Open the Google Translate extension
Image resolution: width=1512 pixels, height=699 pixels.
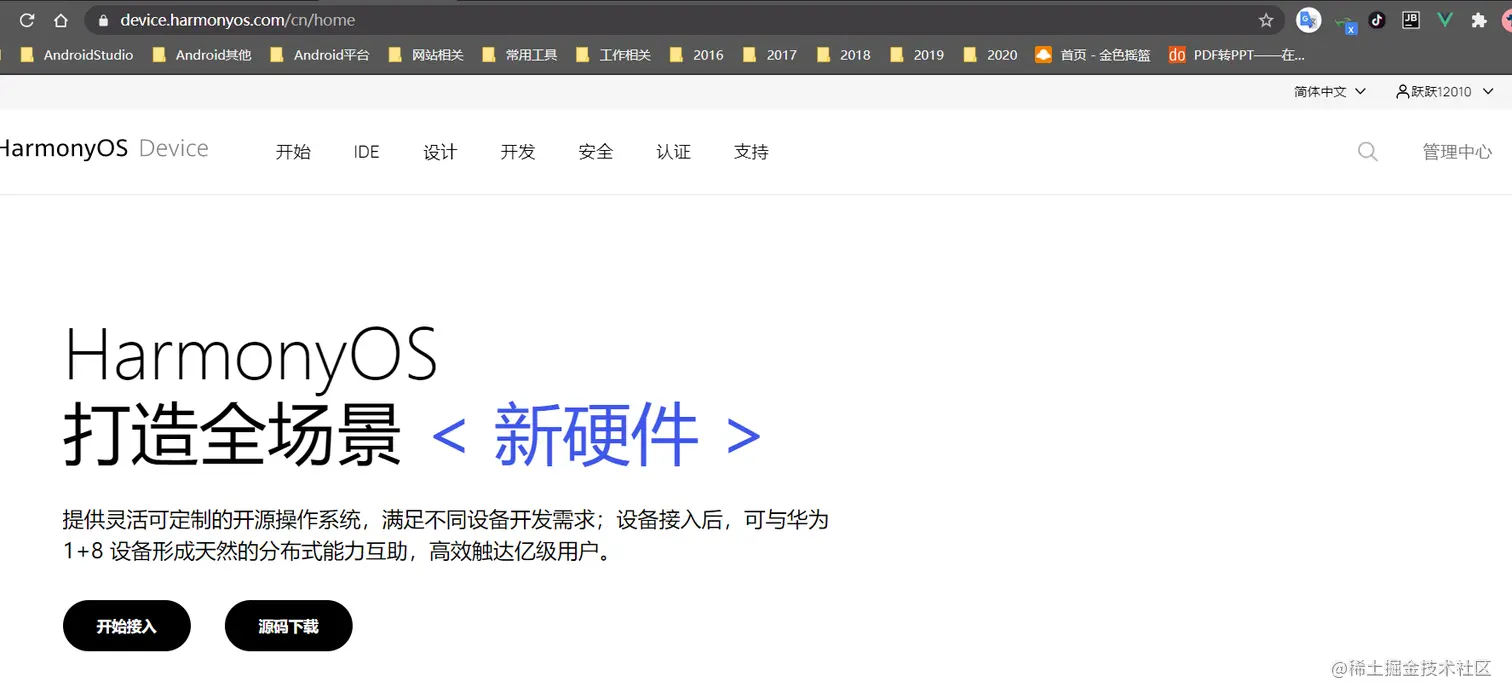coord(1308,20)
